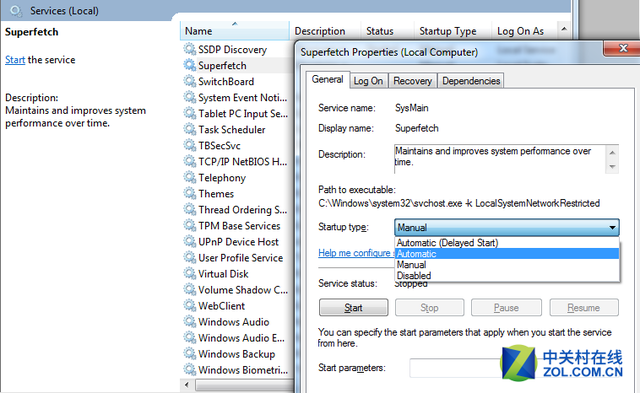Click the Windows Biometri... gear icon
Screen dimensions: 640x393
pyautogui.click(x=189, y=370)
